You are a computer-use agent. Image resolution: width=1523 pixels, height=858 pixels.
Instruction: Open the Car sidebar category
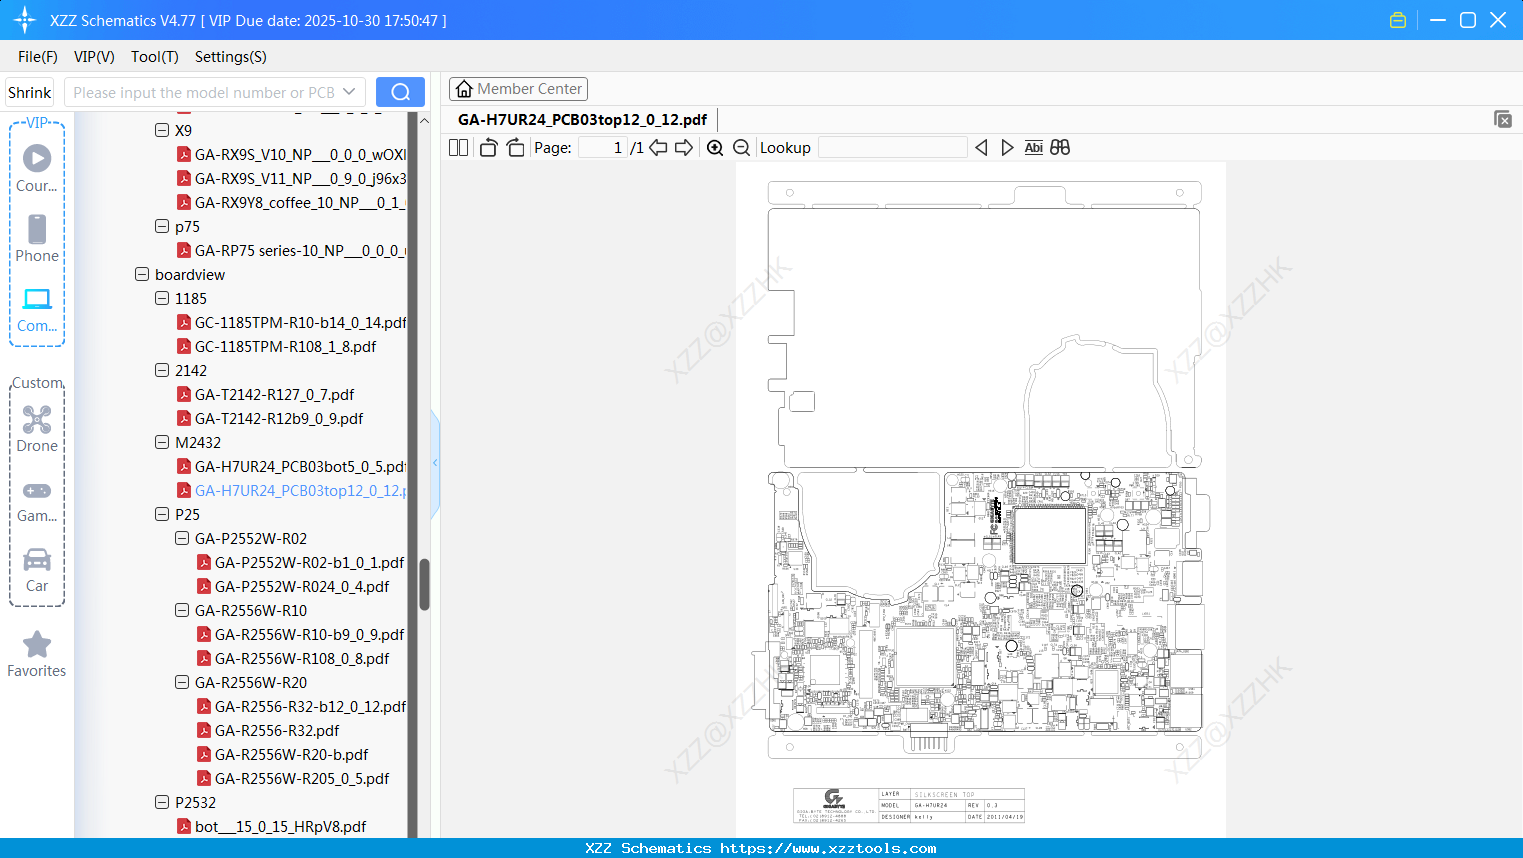[37, 571]
